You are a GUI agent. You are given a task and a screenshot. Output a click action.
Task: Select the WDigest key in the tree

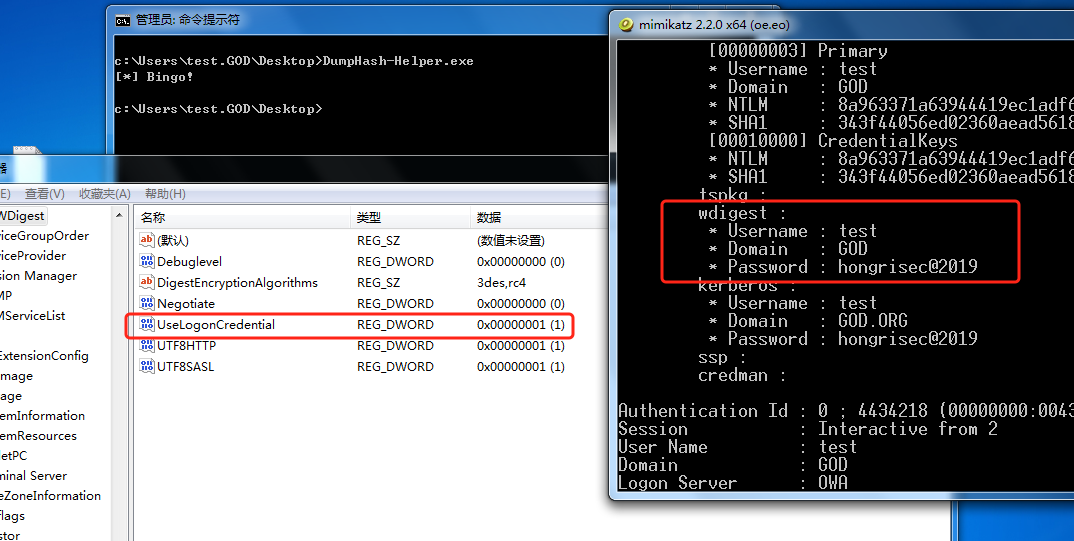pos(22,216)
